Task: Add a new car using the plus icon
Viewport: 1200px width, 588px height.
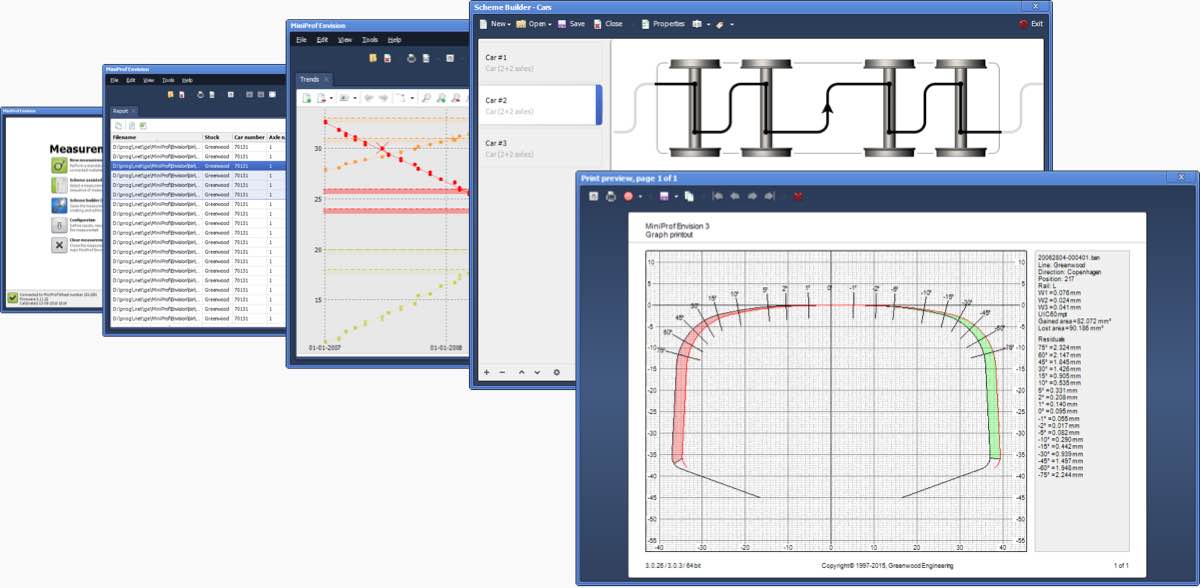Action: [x=486, y=372]
